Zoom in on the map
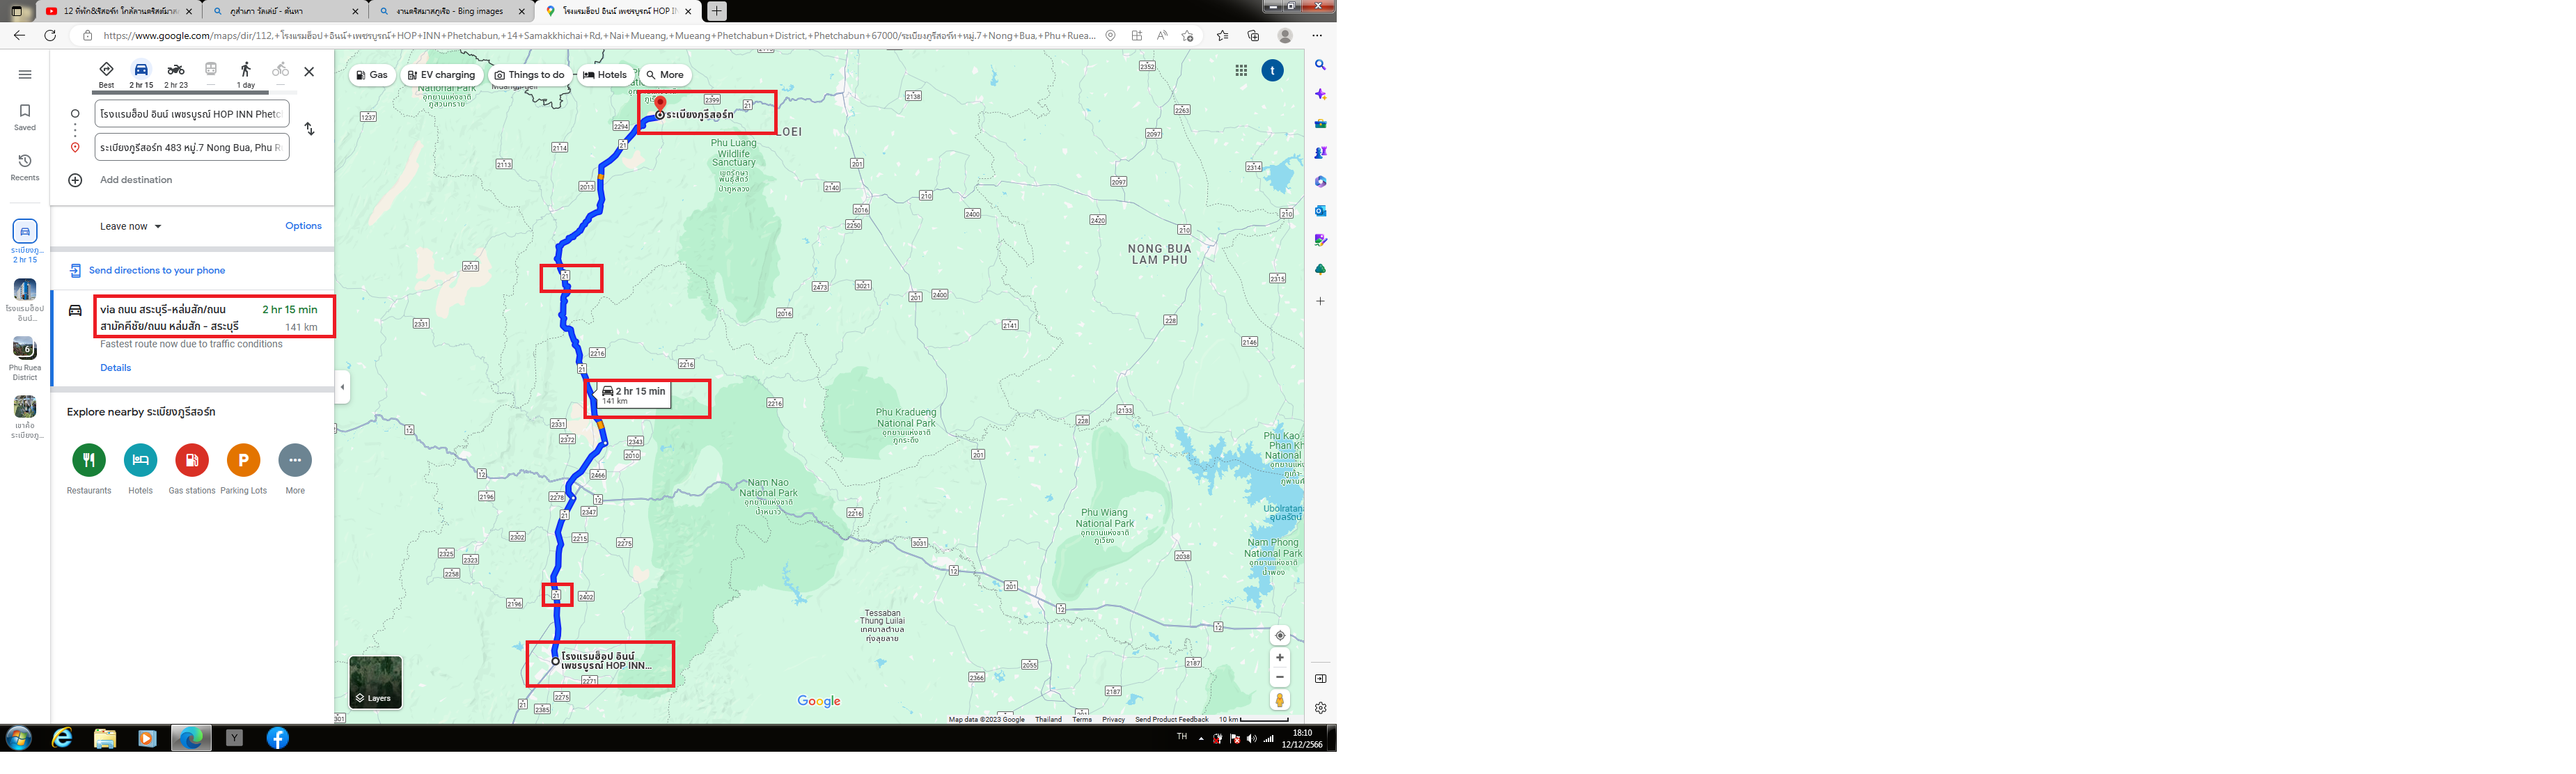 [1280, 658]
